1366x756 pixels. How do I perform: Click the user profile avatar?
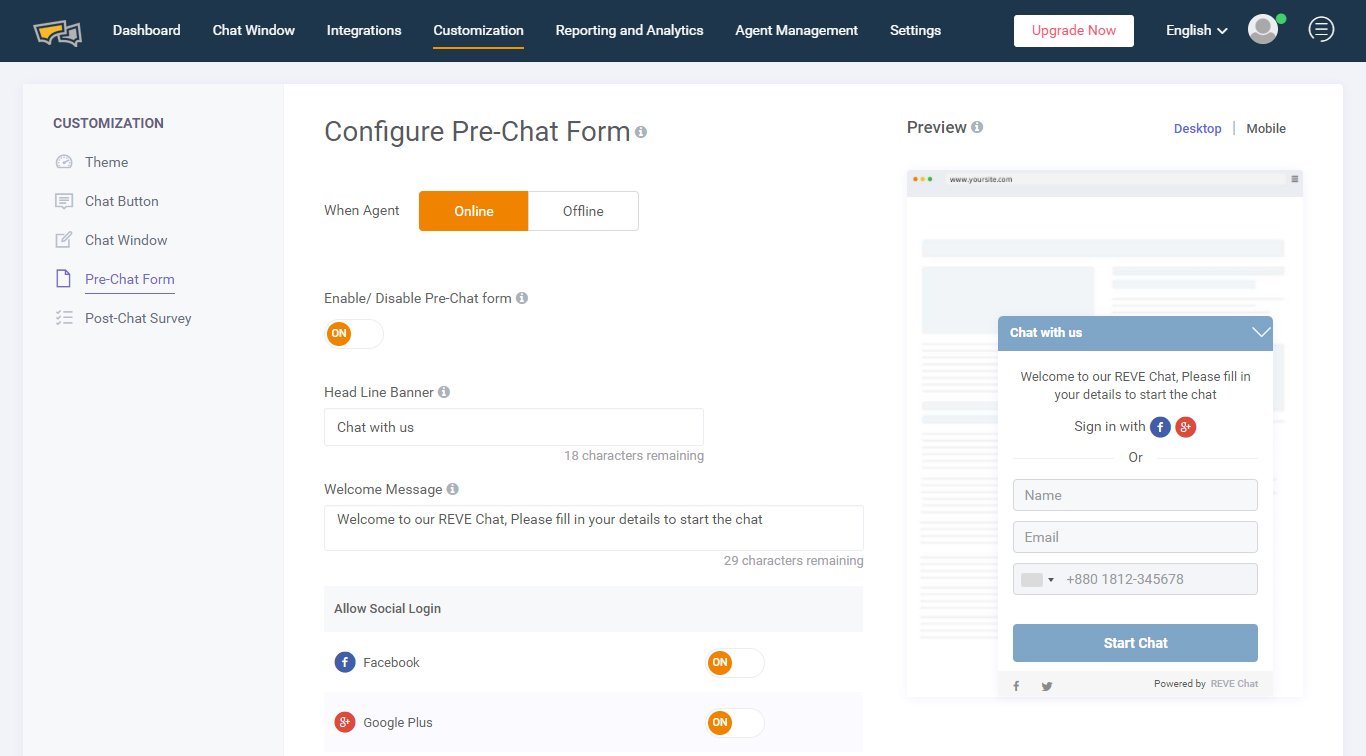click(x=1263, y=30)
